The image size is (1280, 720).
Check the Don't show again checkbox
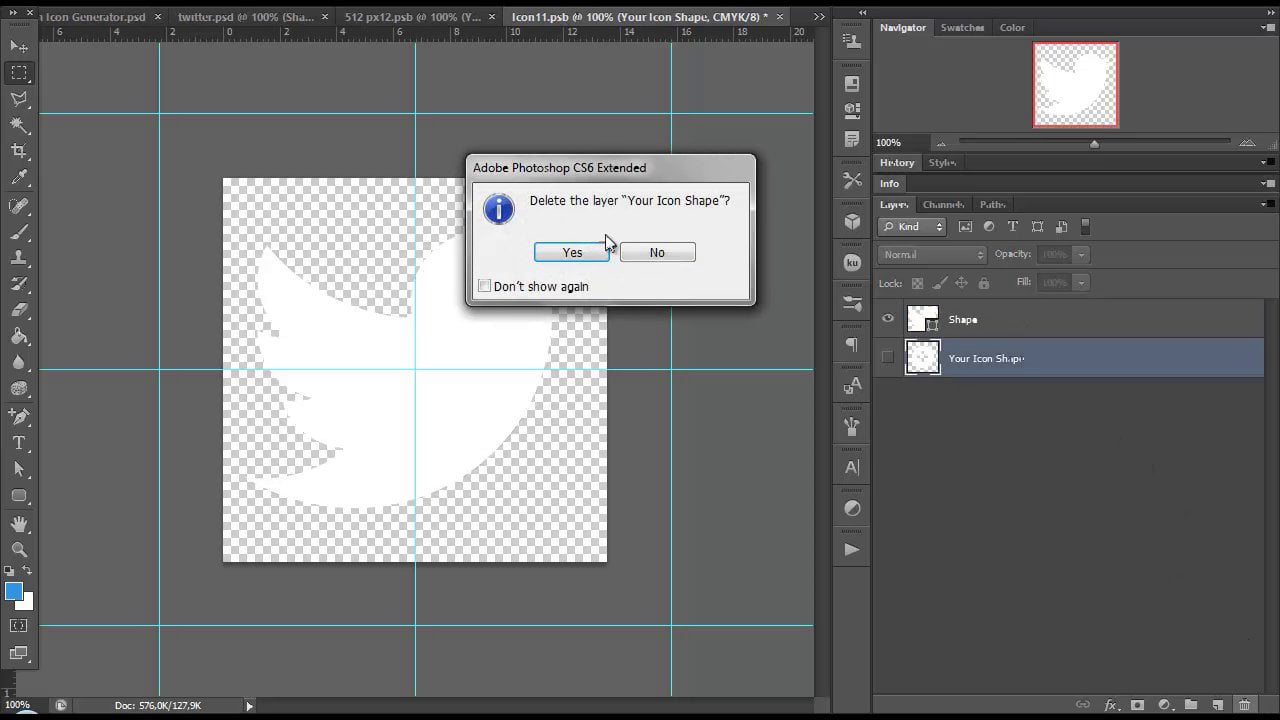(485, 286)
